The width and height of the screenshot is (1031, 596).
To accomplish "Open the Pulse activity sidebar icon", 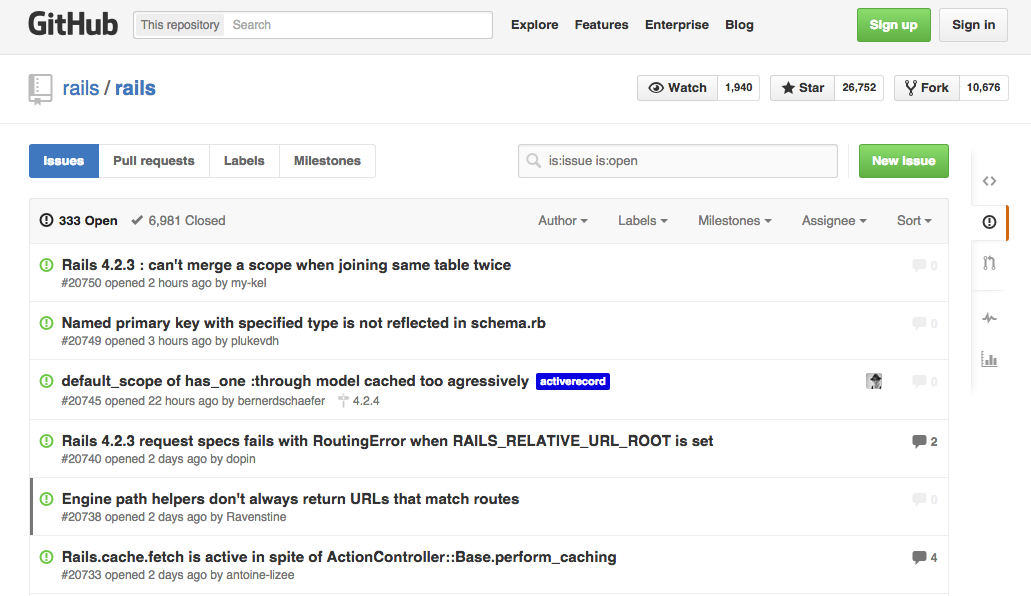I will pyautogui.click(x=989, y=318).
